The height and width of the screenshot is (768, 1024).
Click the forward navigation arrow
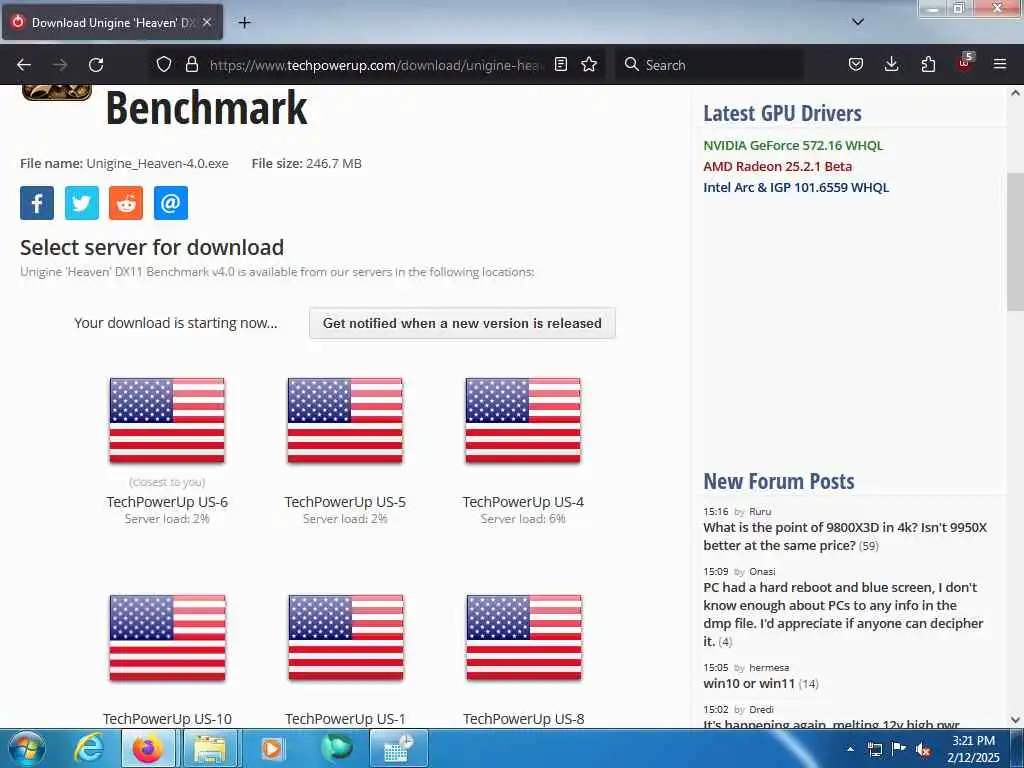pos(60,65)
